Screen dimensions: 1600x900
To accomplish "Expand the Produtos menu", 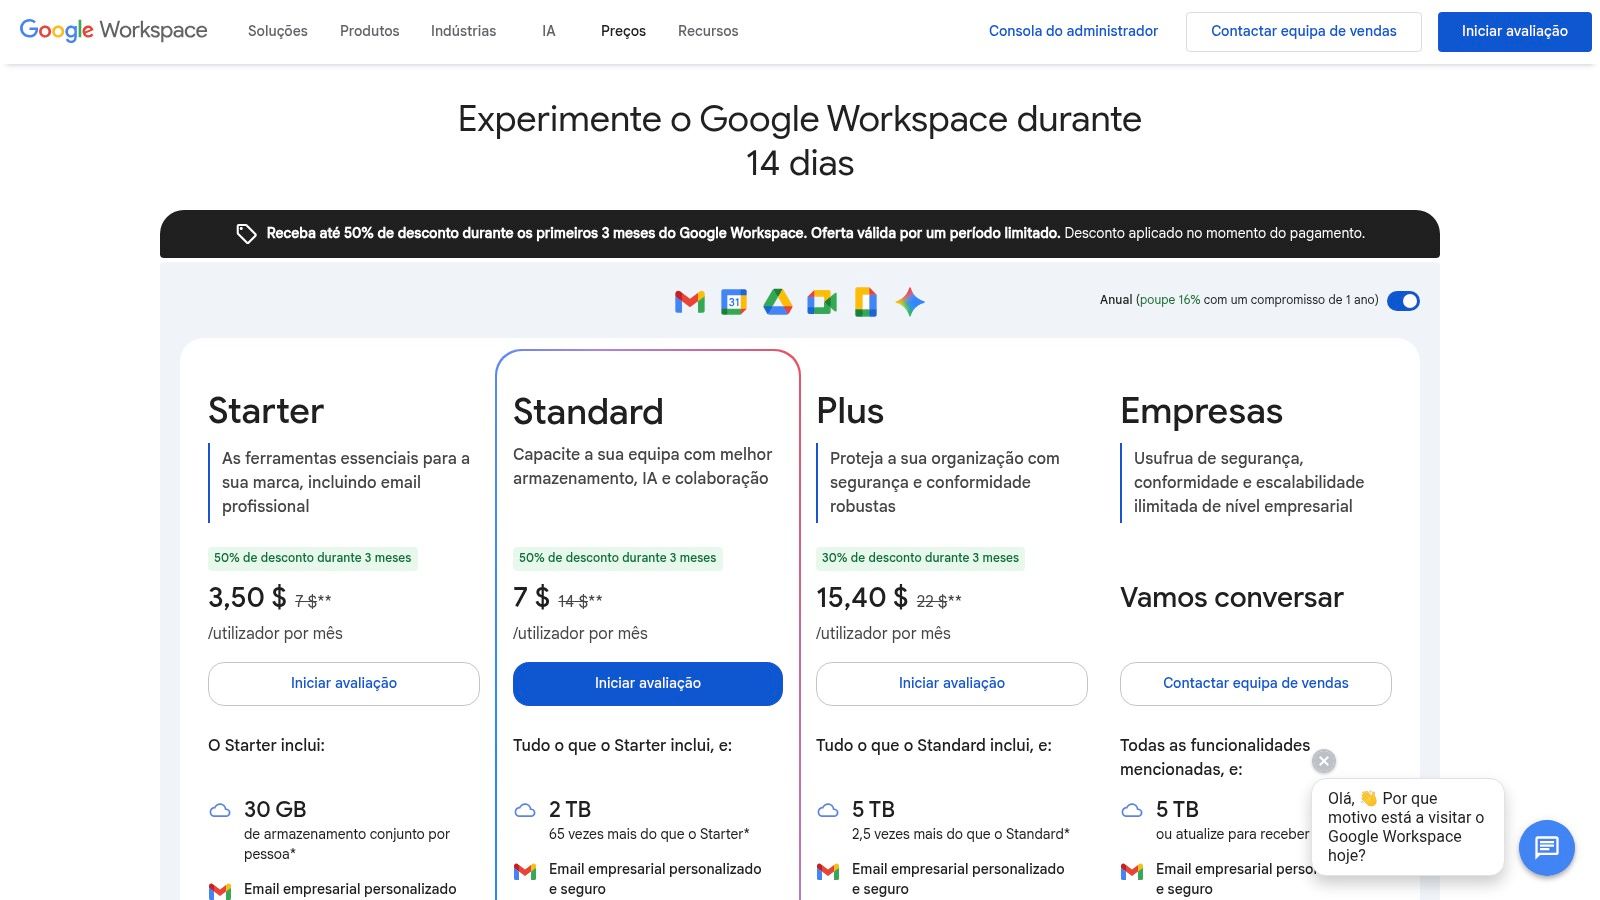I will pyautogui.click(x=369, y=31).
